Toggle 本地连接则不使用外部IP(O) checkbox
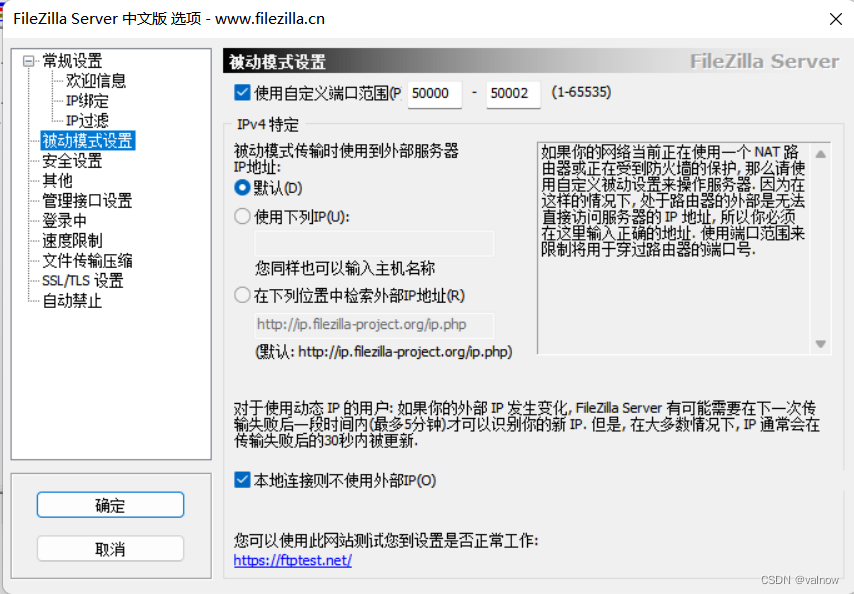 pos(242,480)
